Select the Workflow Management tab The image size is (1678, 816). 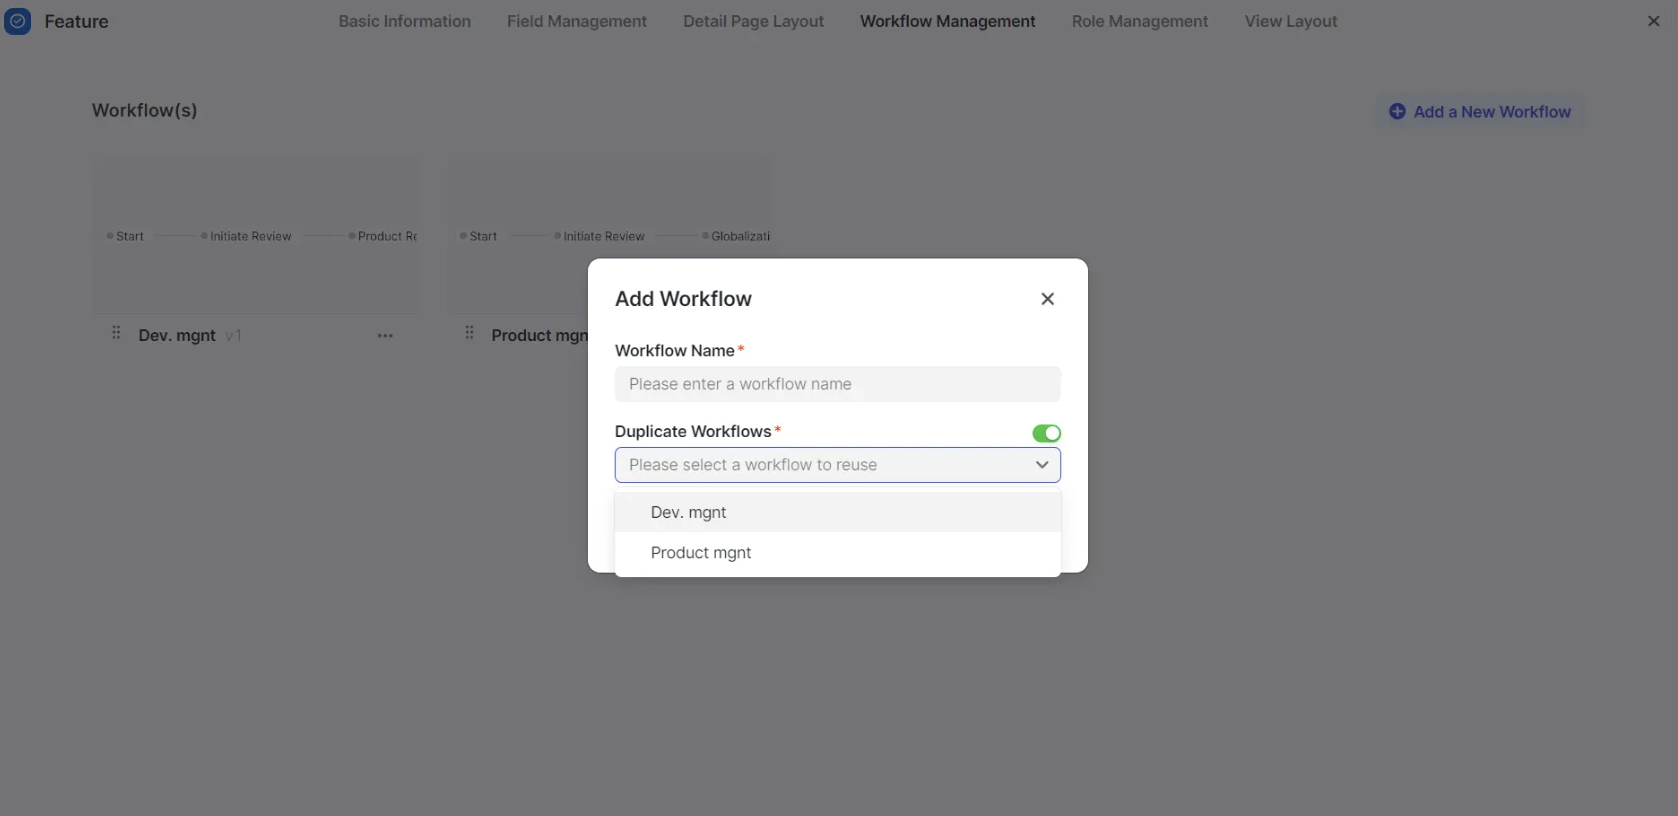point(947,21)
